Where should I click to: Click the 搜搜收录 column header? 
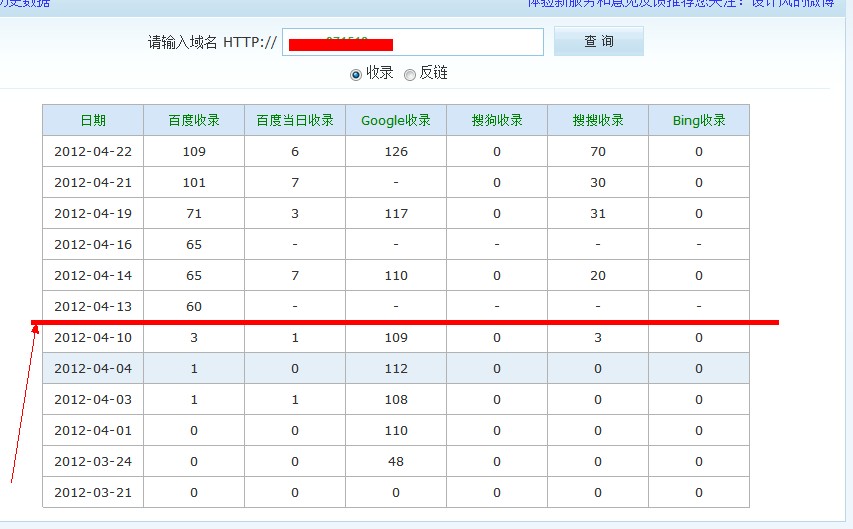[598, 120]
